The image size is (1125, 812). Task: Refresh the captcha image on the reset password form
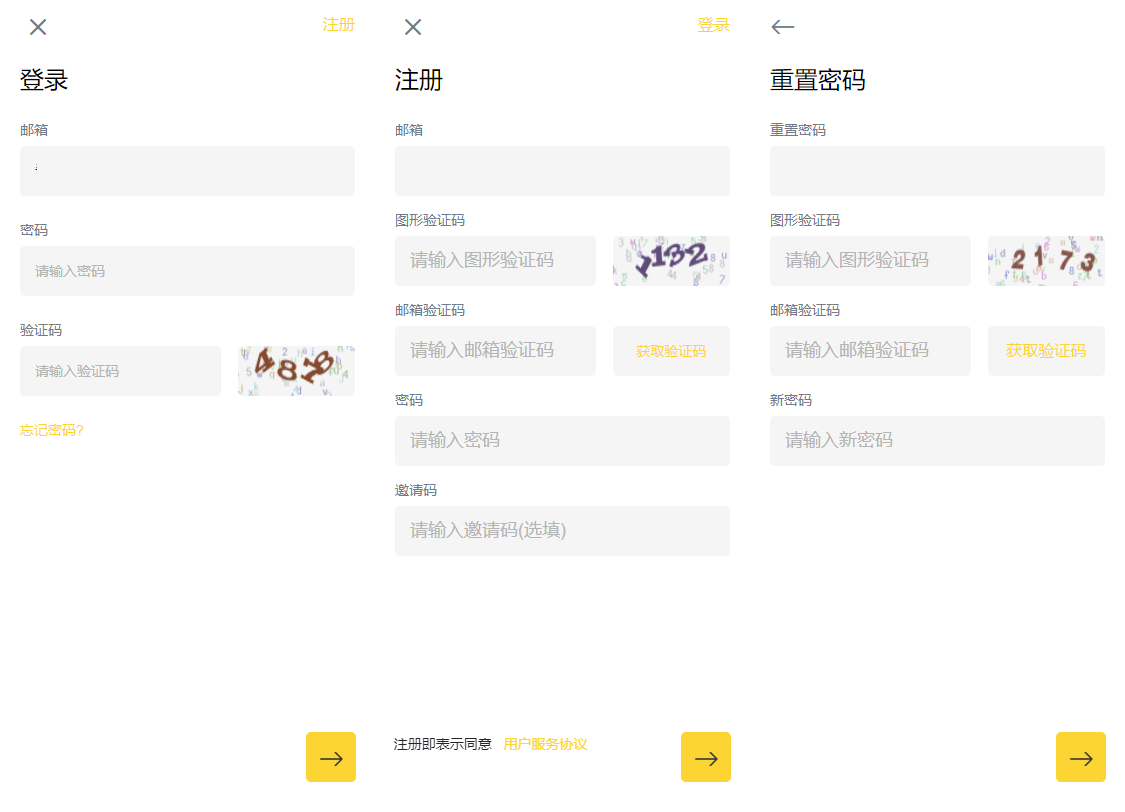pyautogui.click(x=1046, y=261)
